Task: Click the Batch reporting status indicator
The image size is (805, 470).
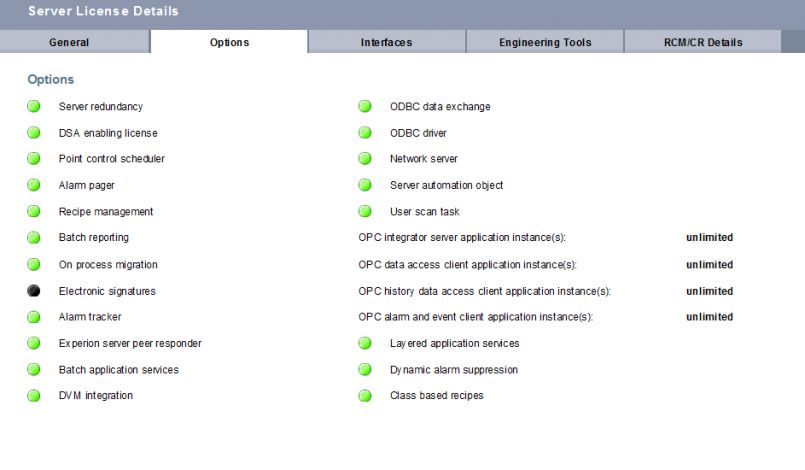Action: coord(34,237)
